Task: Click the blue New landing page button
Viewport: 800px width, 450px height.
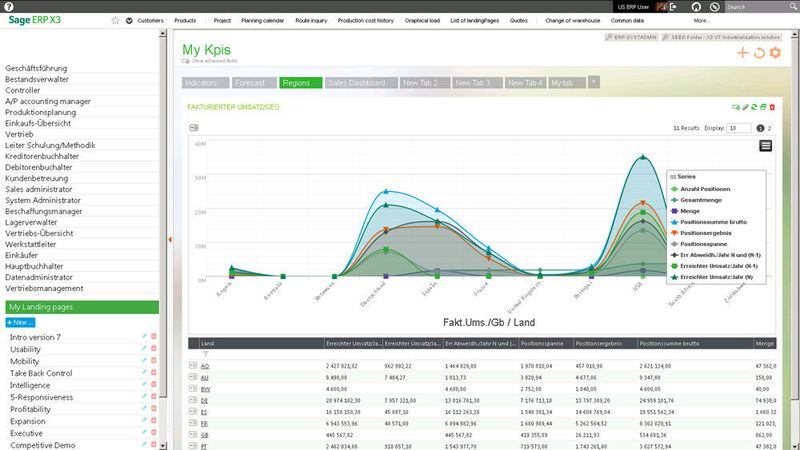Action: coord(20,322)
